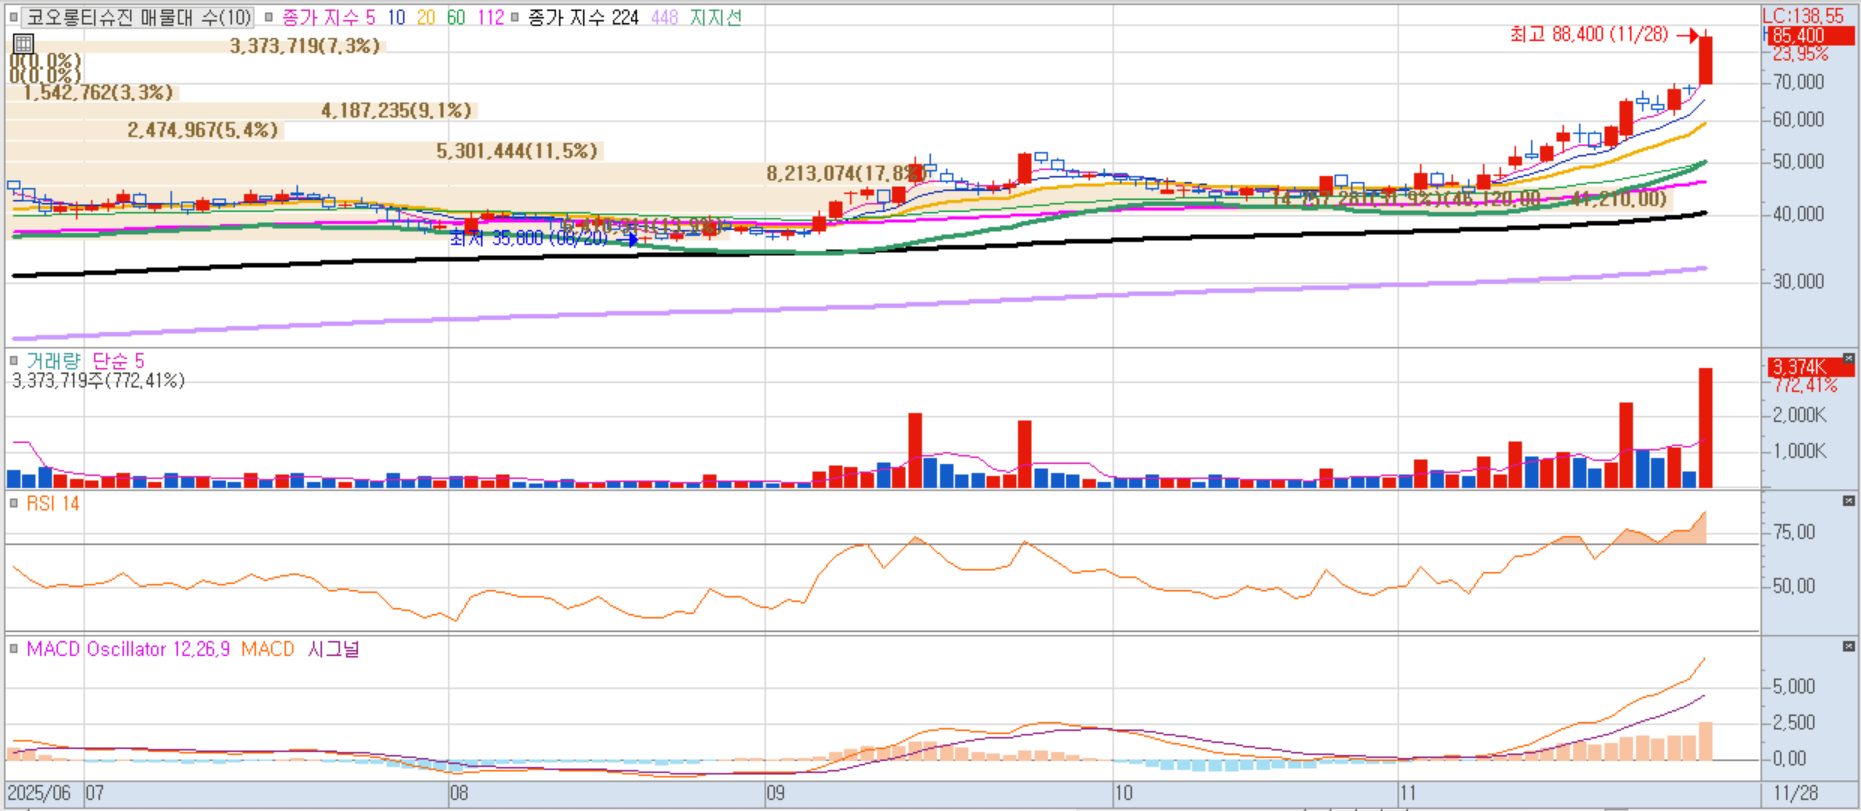The height and width of the screenshot is (811, 1861).
Task: Click the 8,213,074(17.8%) volume profile bar
Action: tap(465, 174)
